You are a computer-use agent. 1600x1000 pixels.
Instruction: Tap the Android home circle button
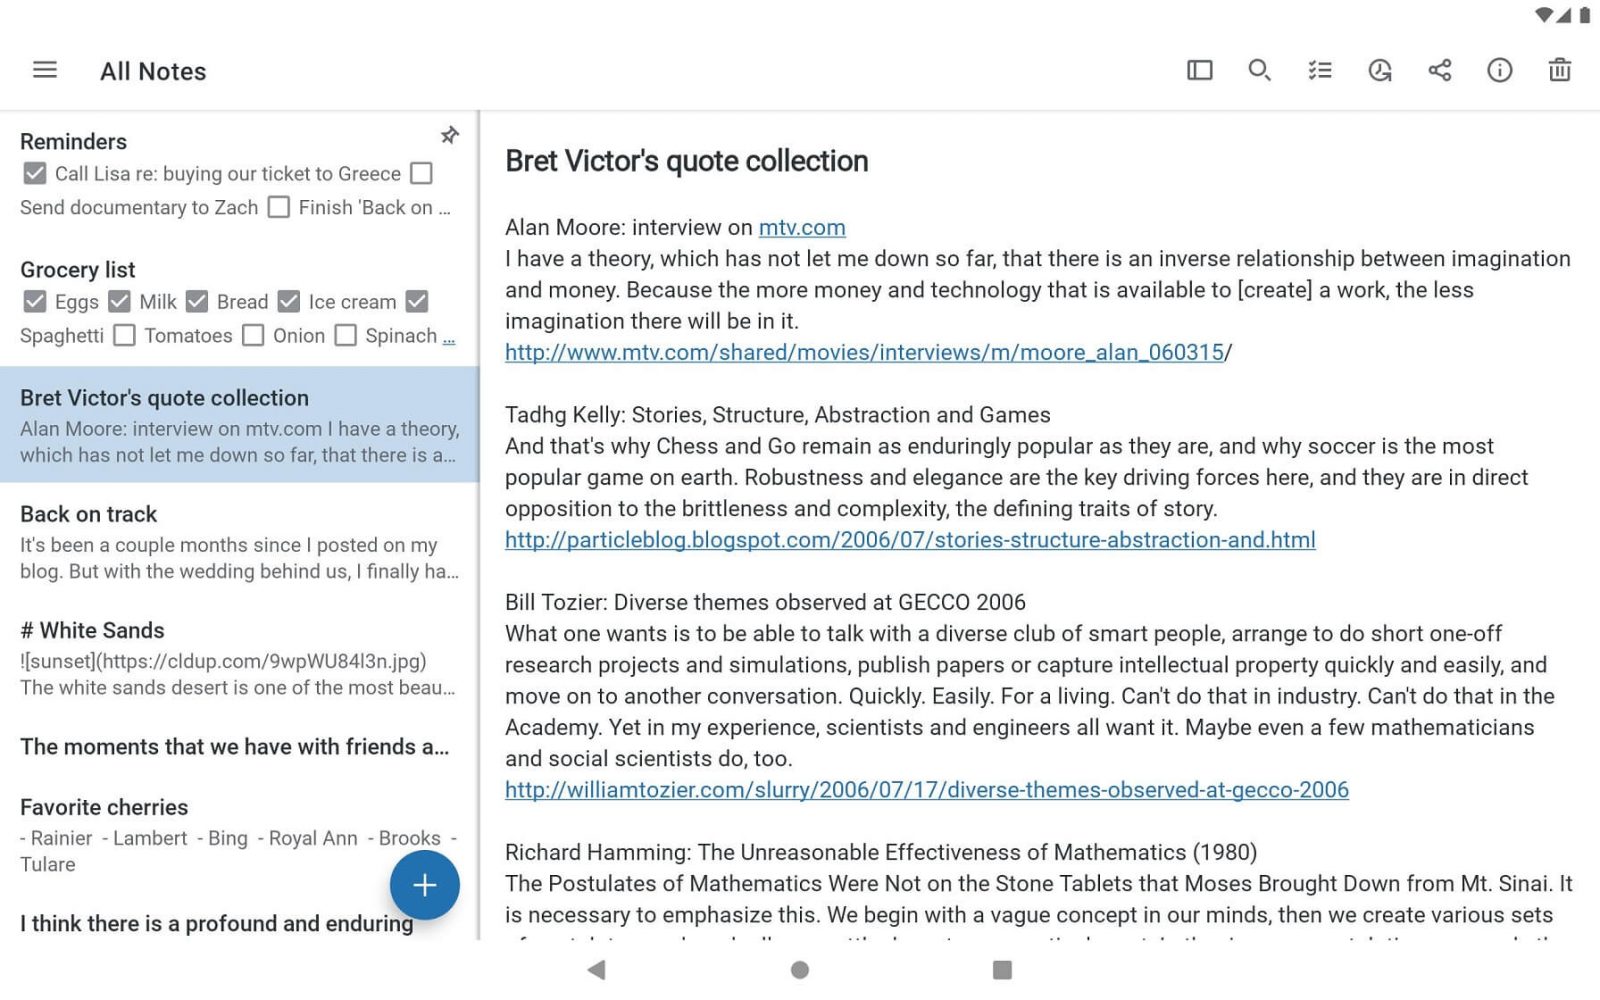pyautogui.click(x=799, y=969)
